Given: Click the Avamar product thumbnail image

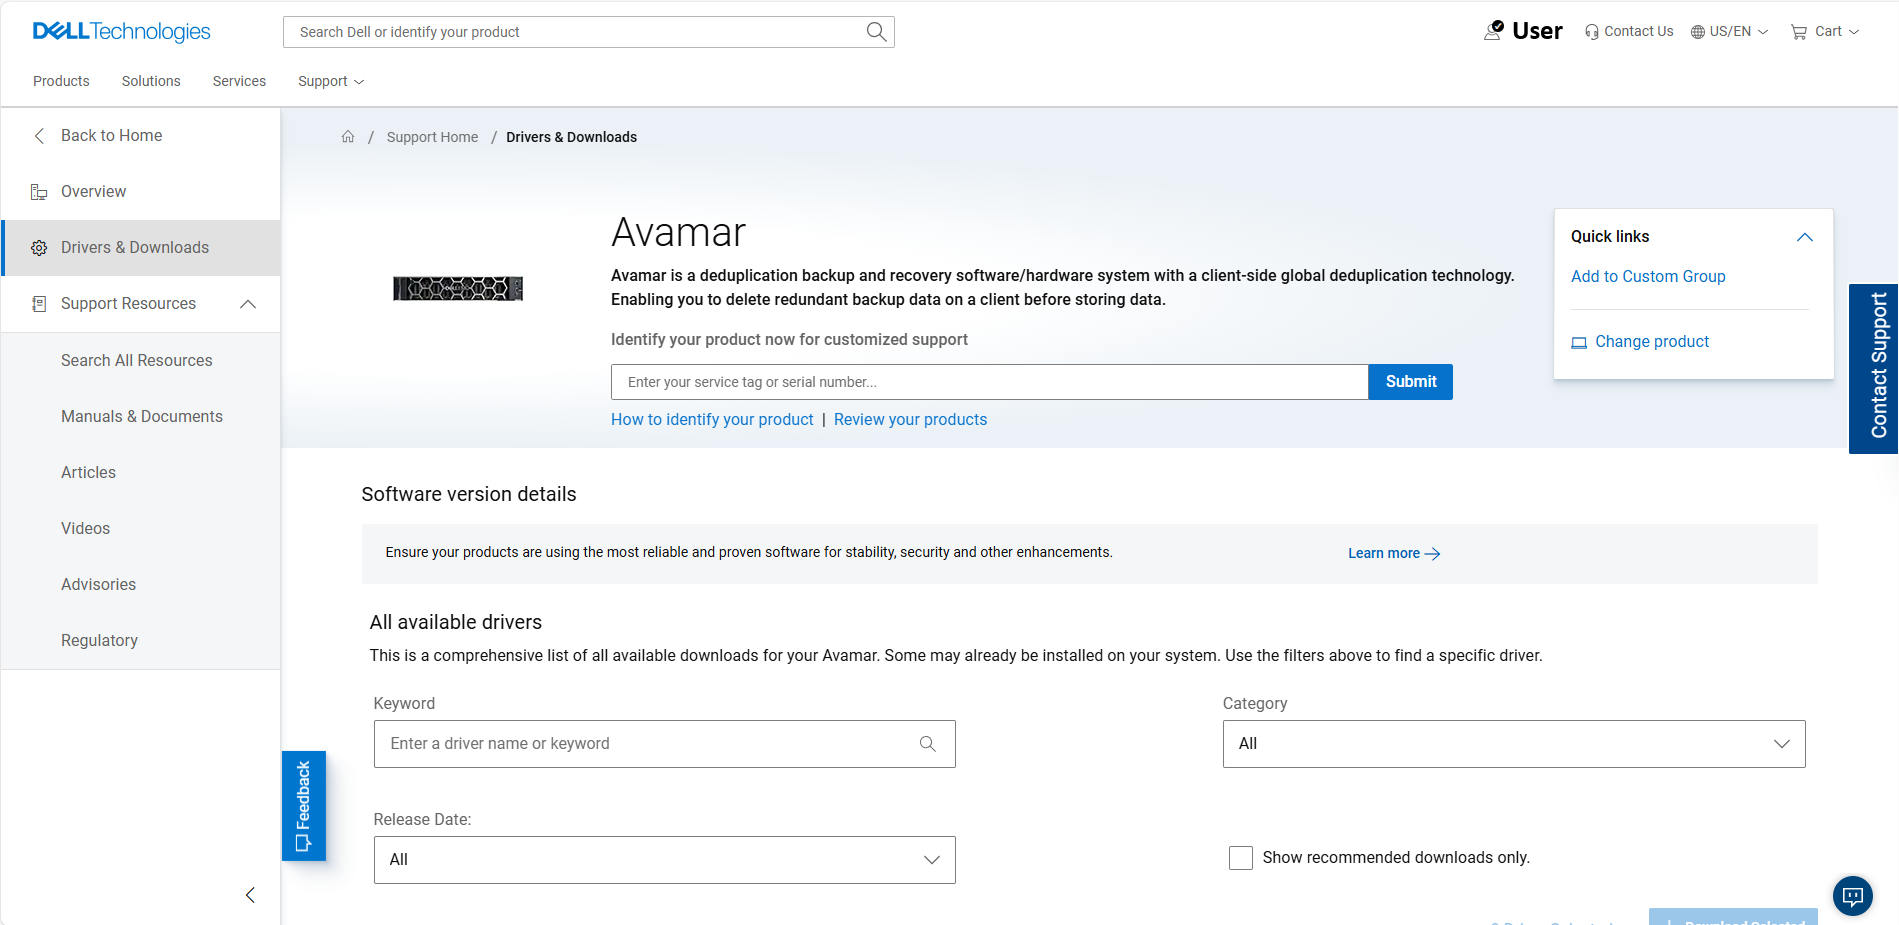Looking at the screenshot, I should click(x=457, y=288).
